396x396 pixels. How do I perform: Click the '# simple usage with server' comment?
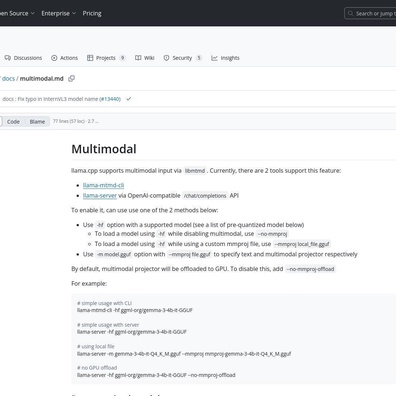108,325
